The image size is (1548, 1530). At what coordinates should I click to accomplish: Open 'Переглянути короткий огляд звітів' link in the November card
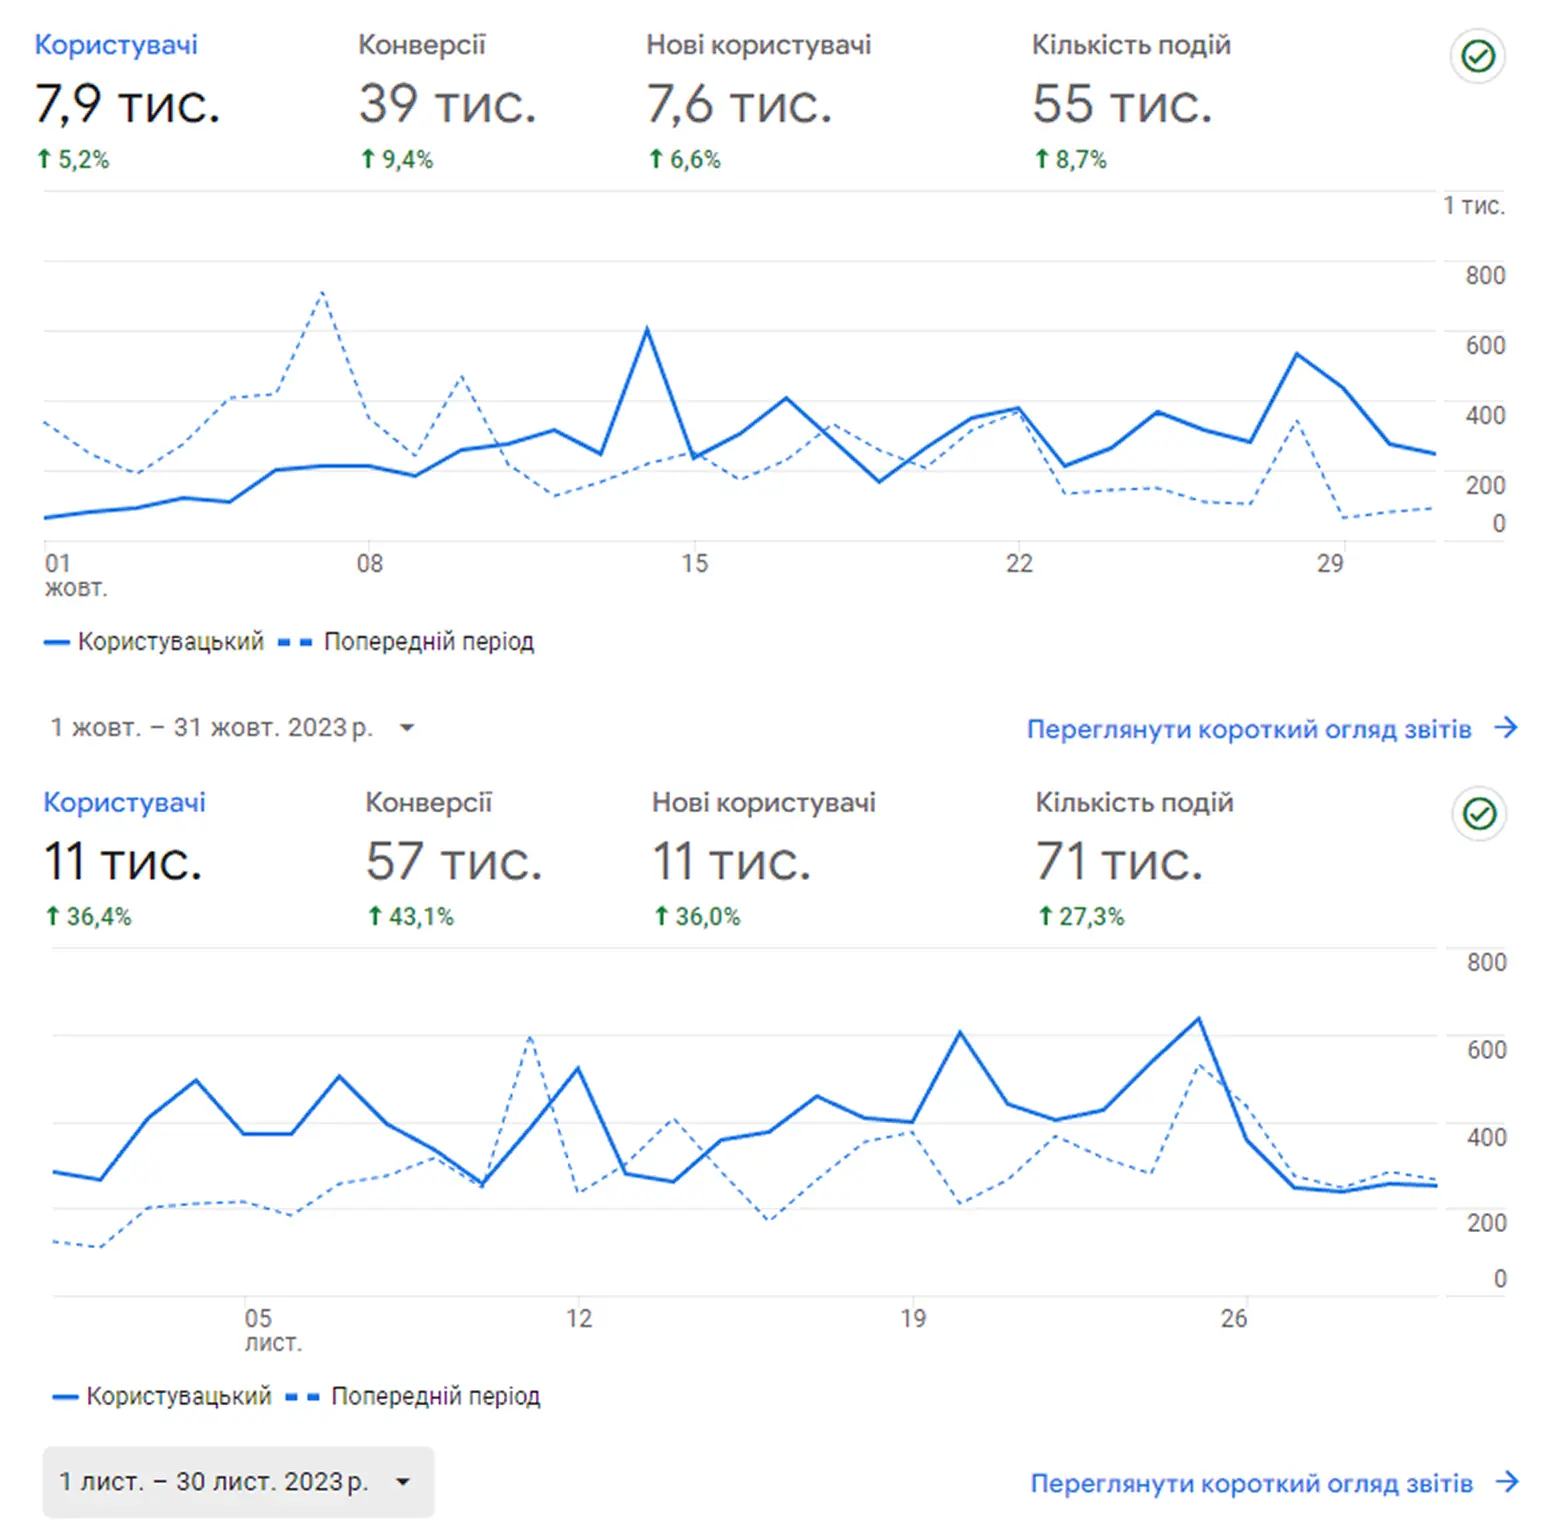pyautogui.click(x=1252, y=1483)
